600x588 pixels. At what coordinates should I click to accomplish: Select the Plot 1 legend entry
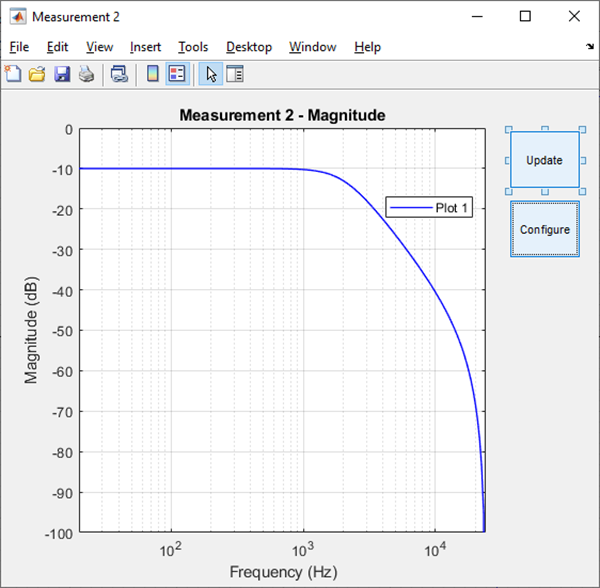428,208
